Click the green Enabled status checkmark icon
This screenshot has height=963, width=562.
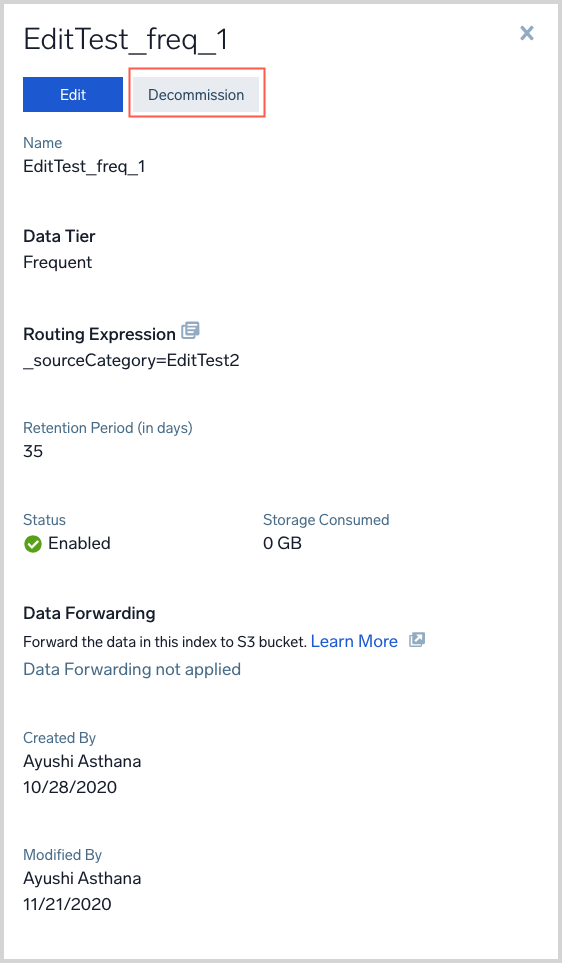[33, 544]
